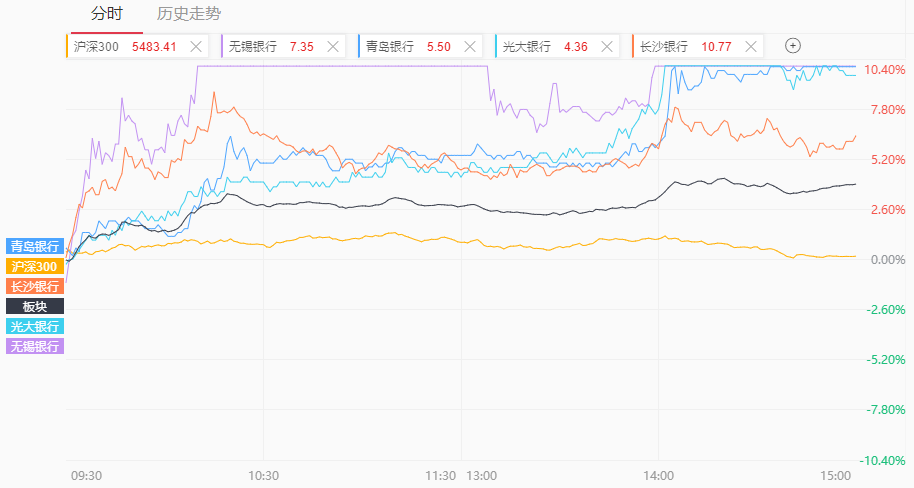Open the 长沙银行 10.77 quote chip
The image size is (914, 488).
click(686, 47)
